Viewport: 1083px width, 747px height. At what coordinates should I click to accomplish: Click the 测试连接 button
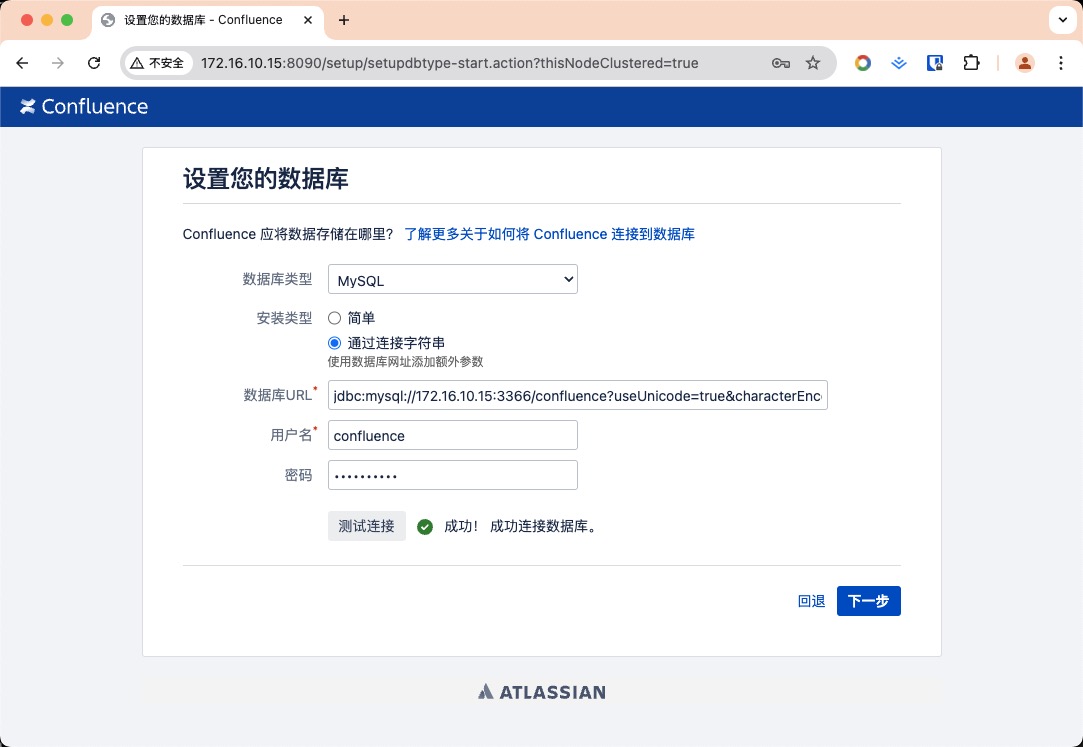tap(367, 526)
